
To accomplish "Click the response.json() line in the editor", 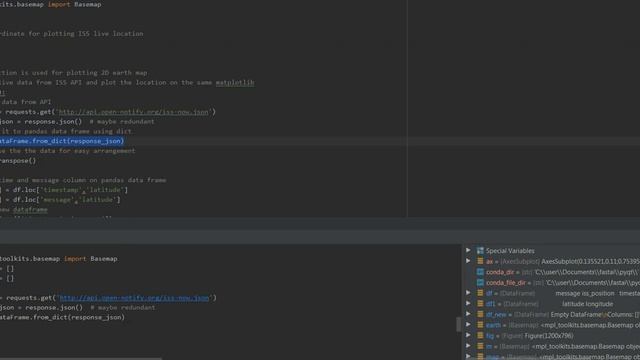I will 41,122.
